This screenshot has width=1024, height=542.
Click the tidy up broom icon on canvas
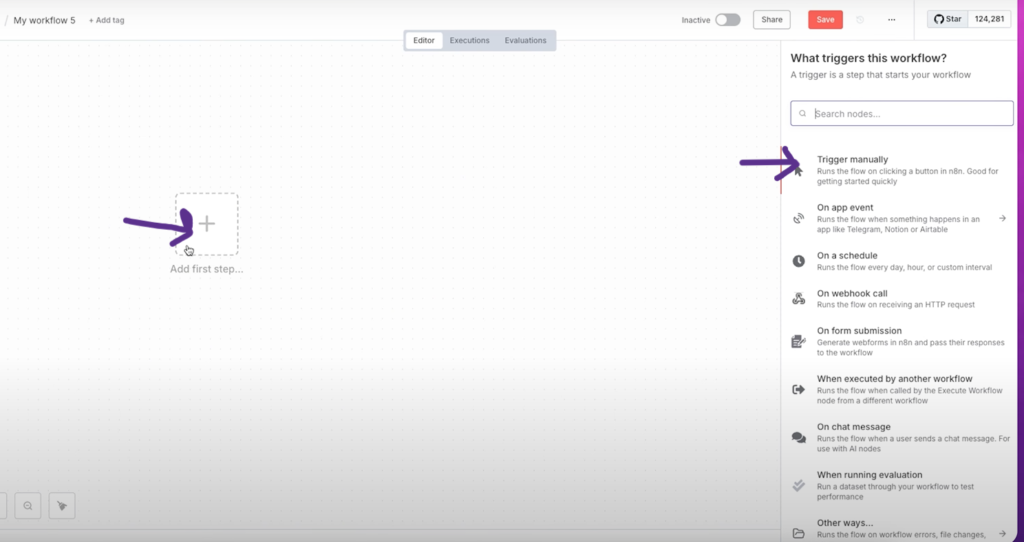click(62, 506)
